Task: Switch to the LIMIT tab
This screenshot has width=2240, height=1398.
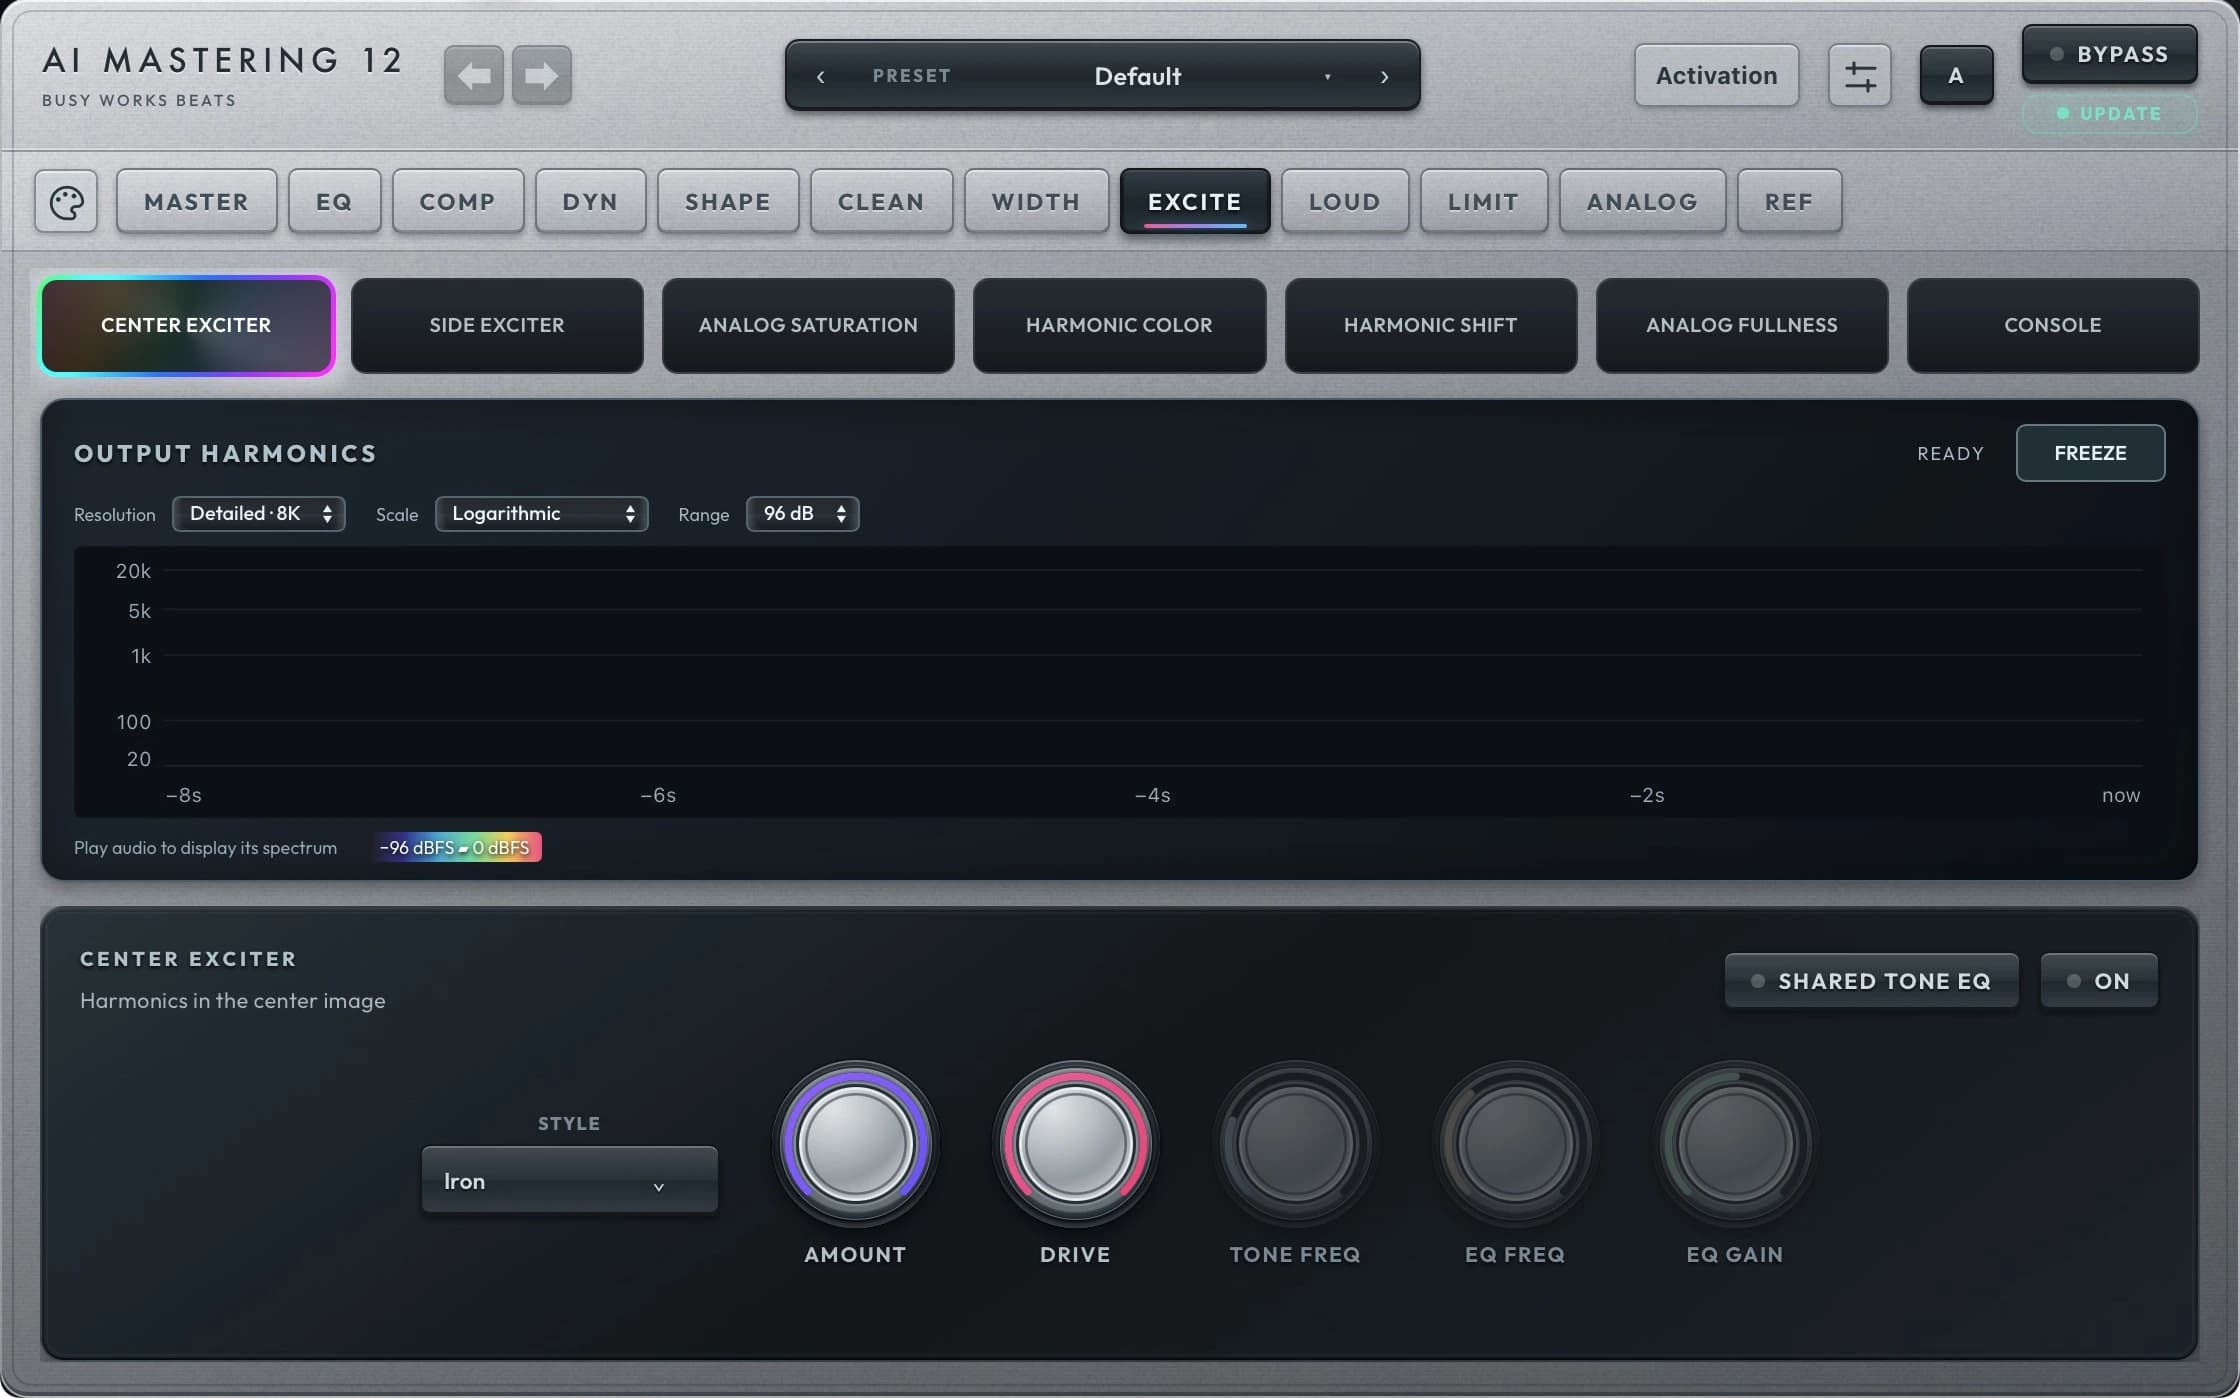Action: pyautogui.click(x=1483, y=202)
